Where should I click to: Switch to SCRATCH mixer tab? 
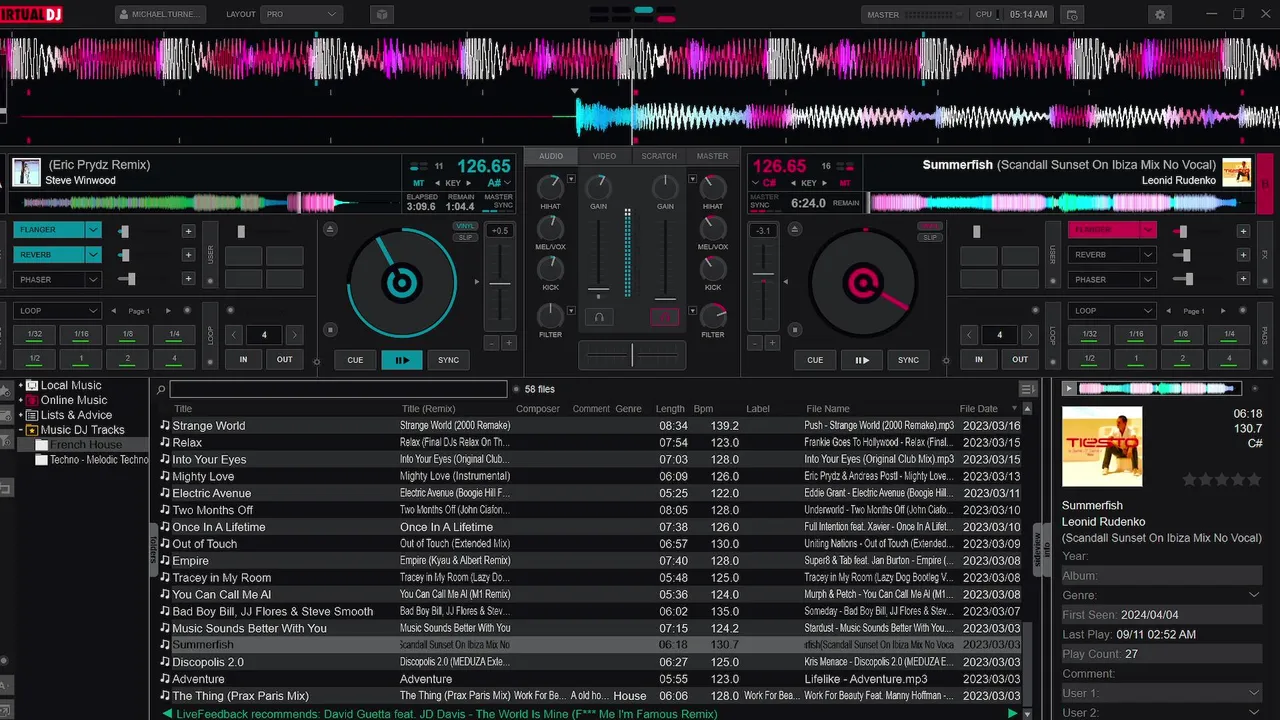(x=659, y=156)
